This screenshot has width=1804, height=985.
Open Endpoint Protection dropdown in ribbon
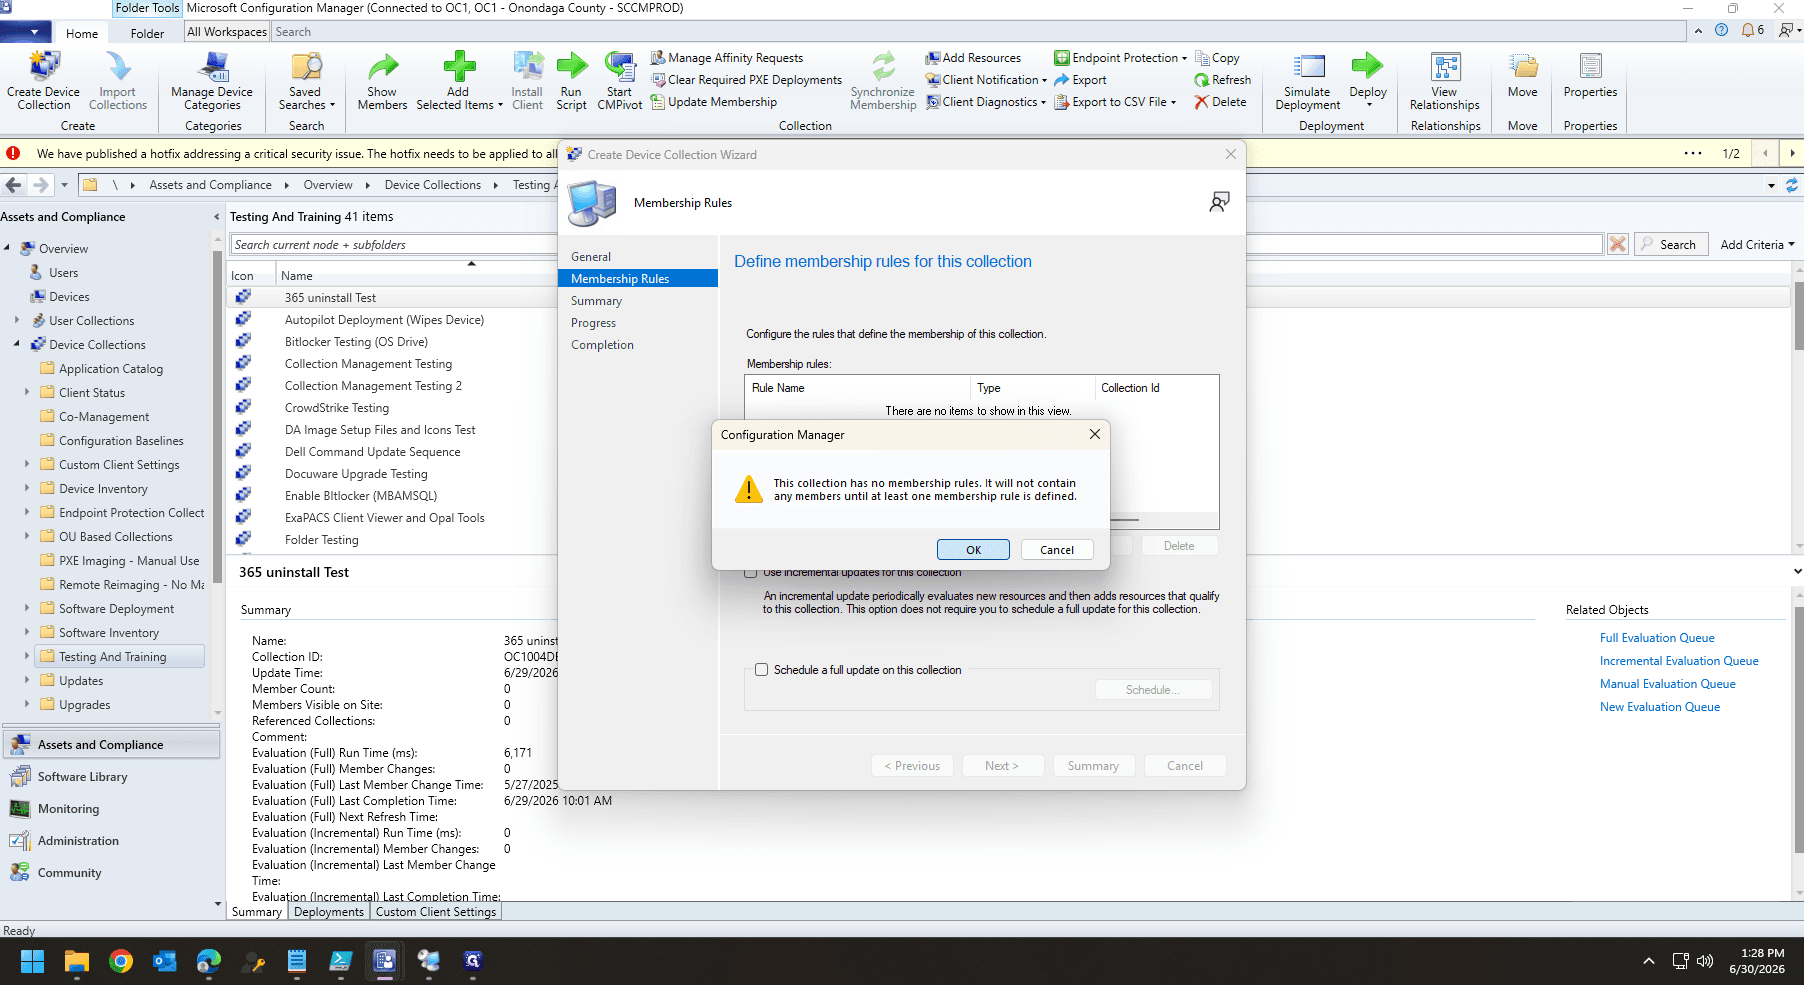pyautogui.click(x=1121, y=58)
